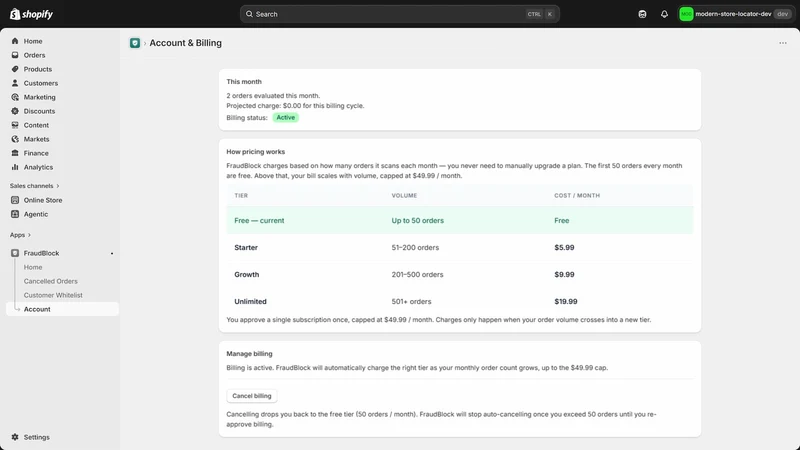Click the pin dot beside FraudBlock
Viewport: 800px width, 450px height.
[x=112, y=254]
